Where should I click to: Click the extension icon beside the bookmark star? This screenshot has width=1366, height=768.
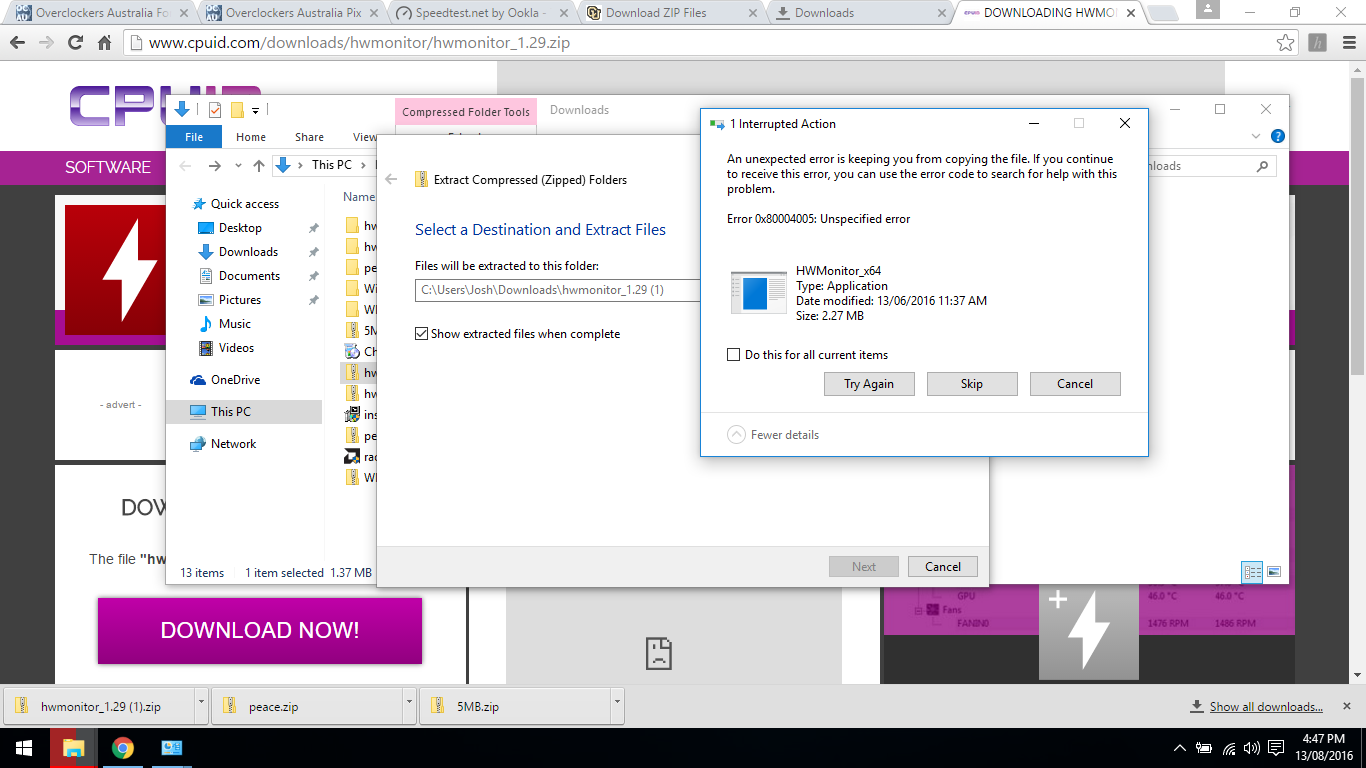pyautogui.click(x=1318, y=43)
